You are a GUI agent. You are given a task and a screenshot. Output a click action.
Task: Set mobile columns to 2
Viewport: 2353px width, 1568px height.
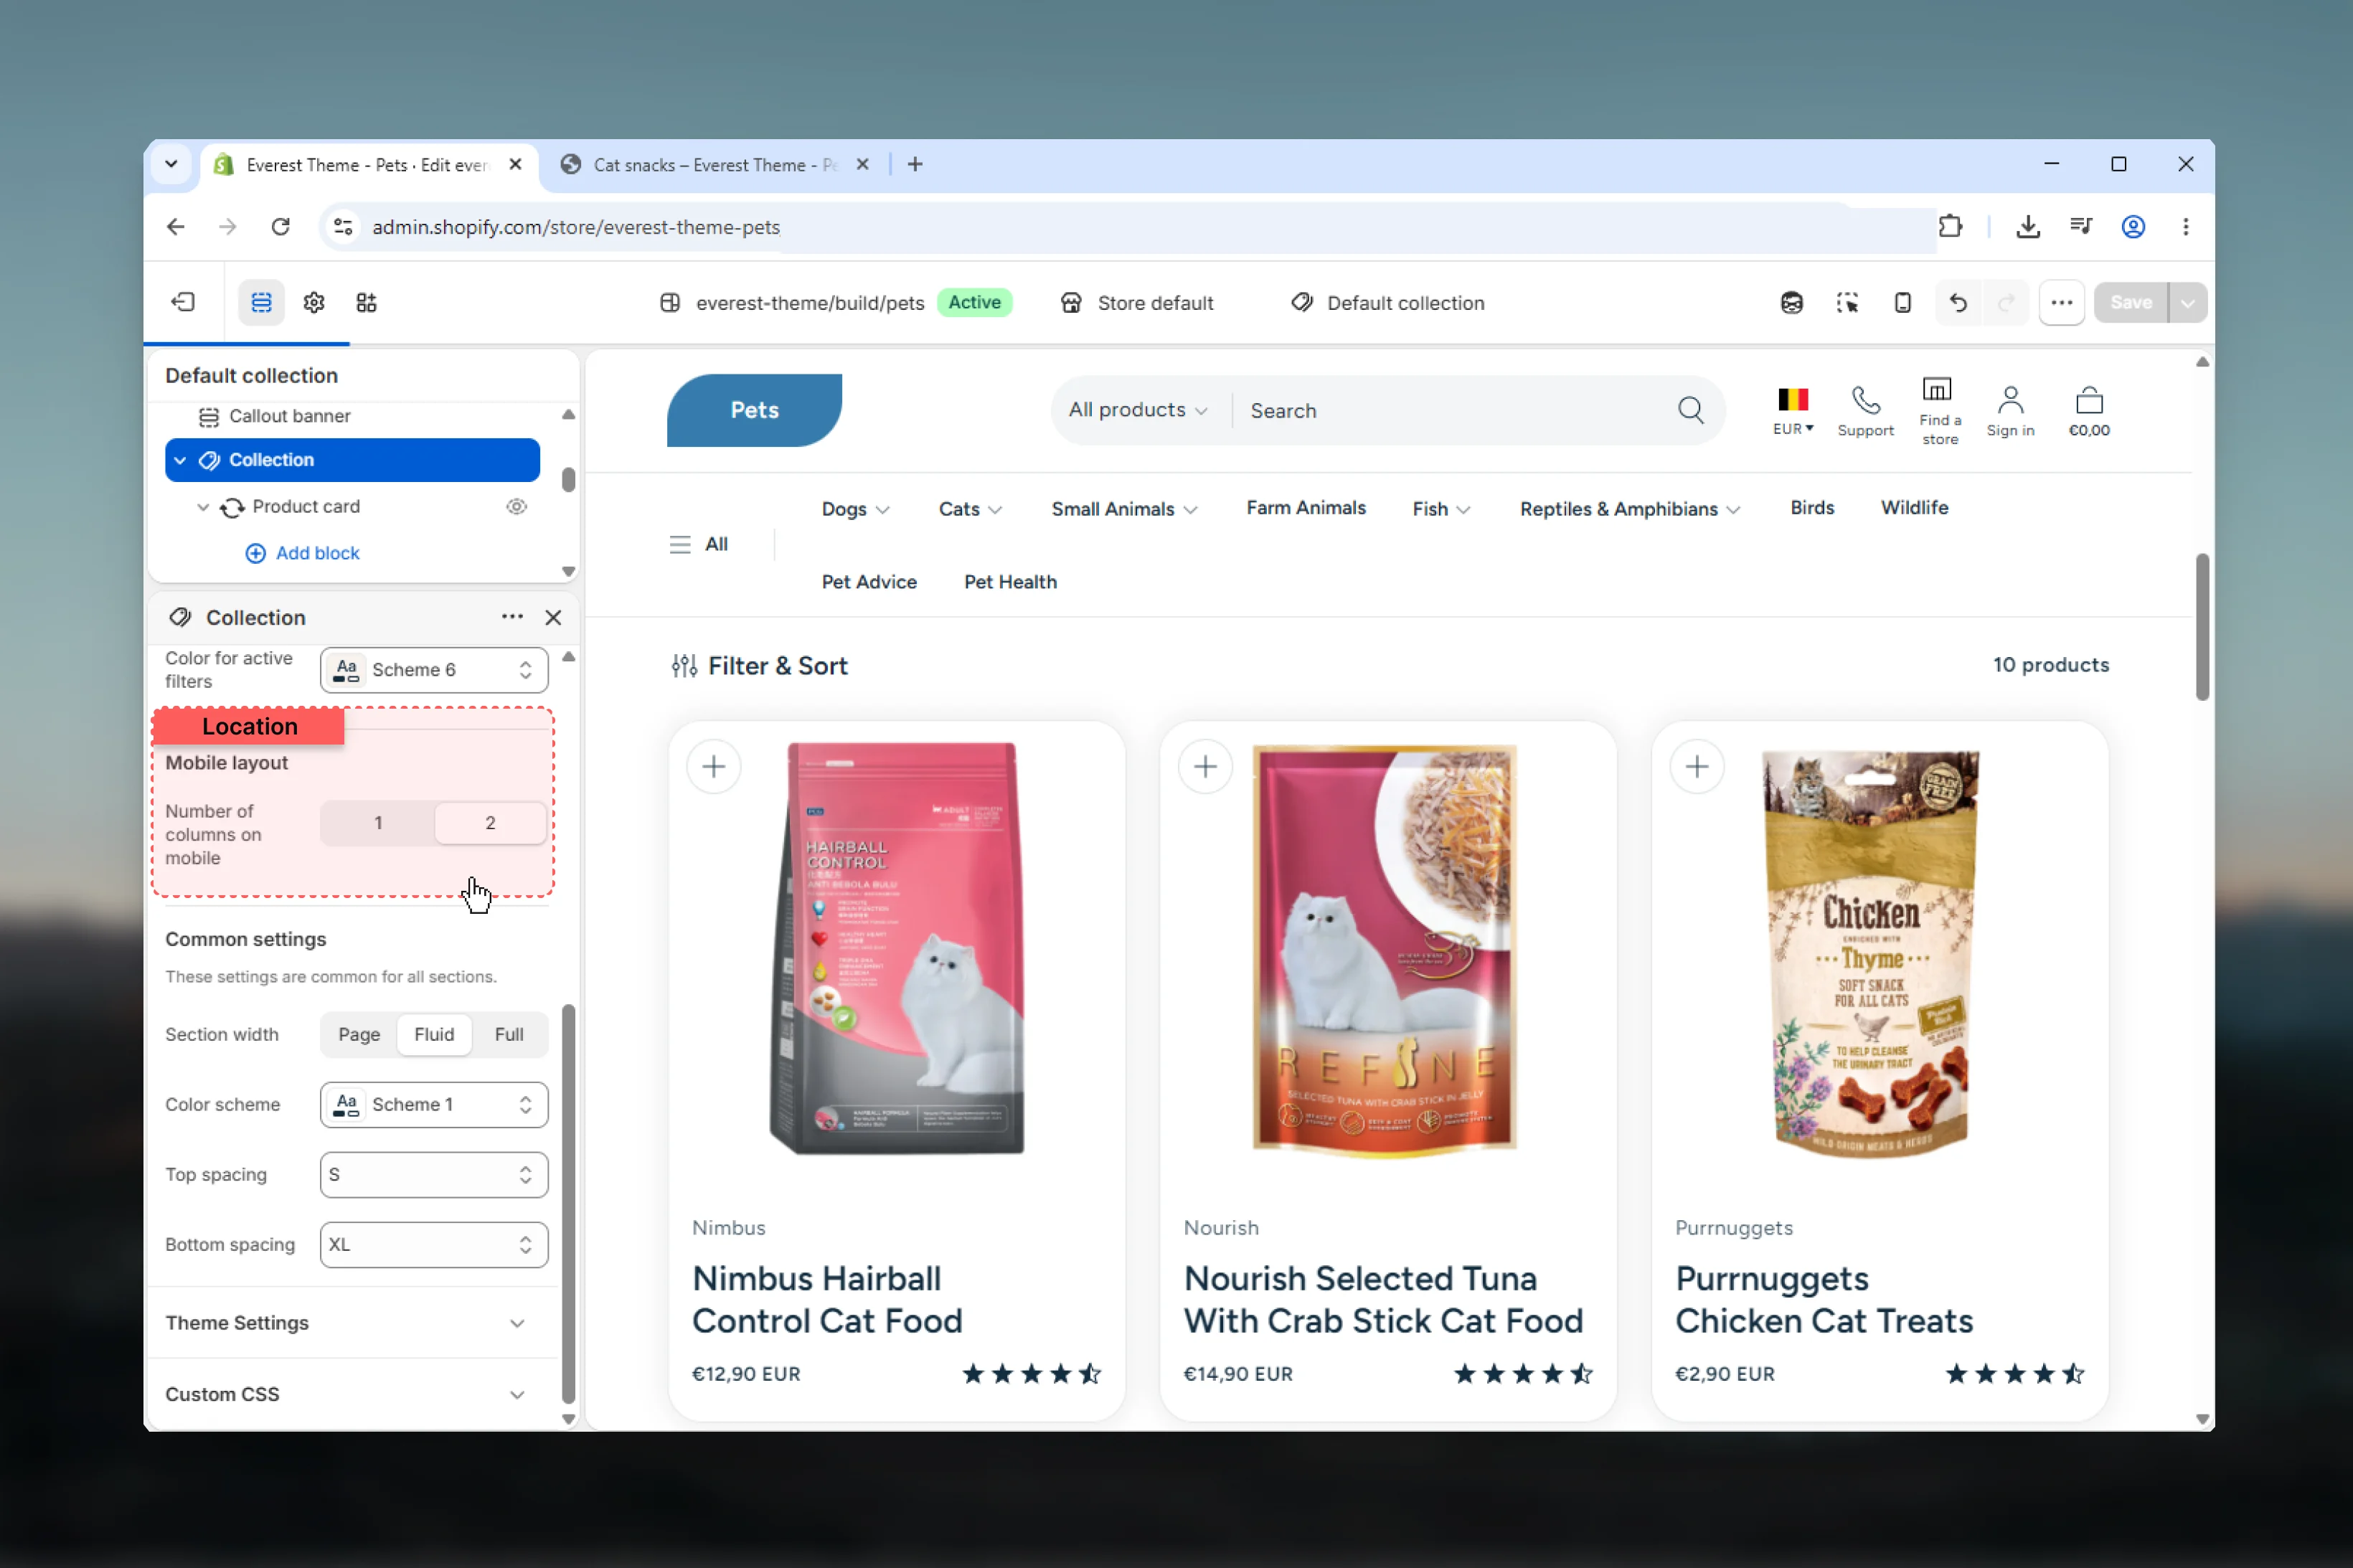(x=490, y=823)
